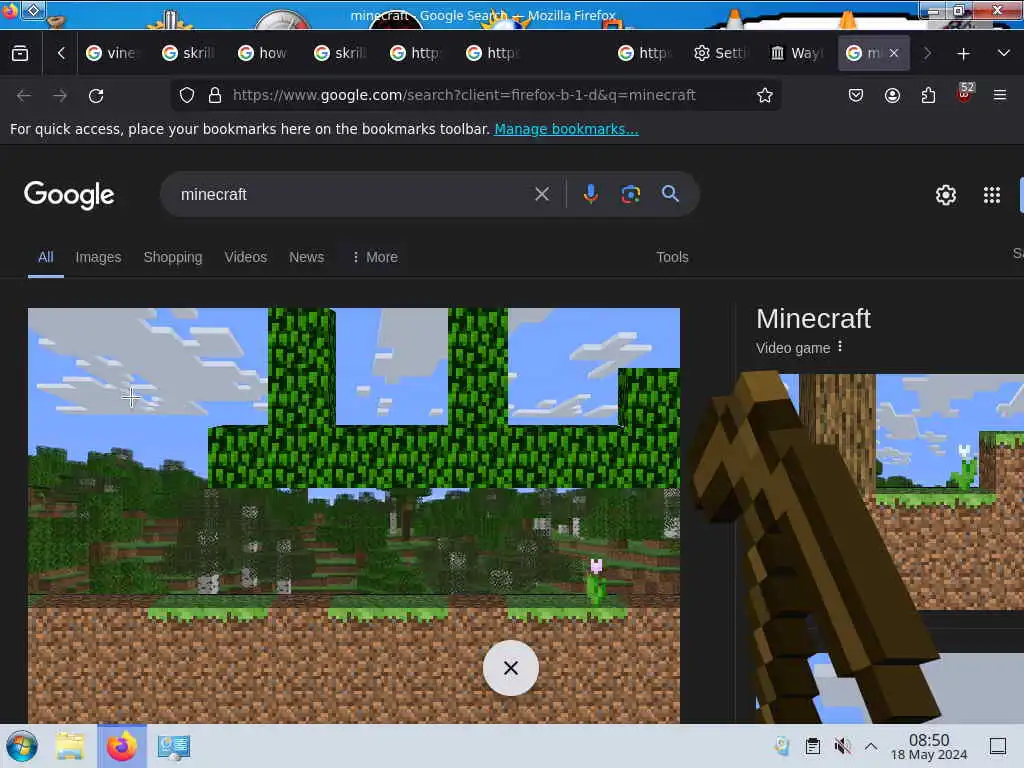Select Firefox in the taskbar
Image resolution: width=1024 pixels, height=768 pixels.
[x=122, y=746]
